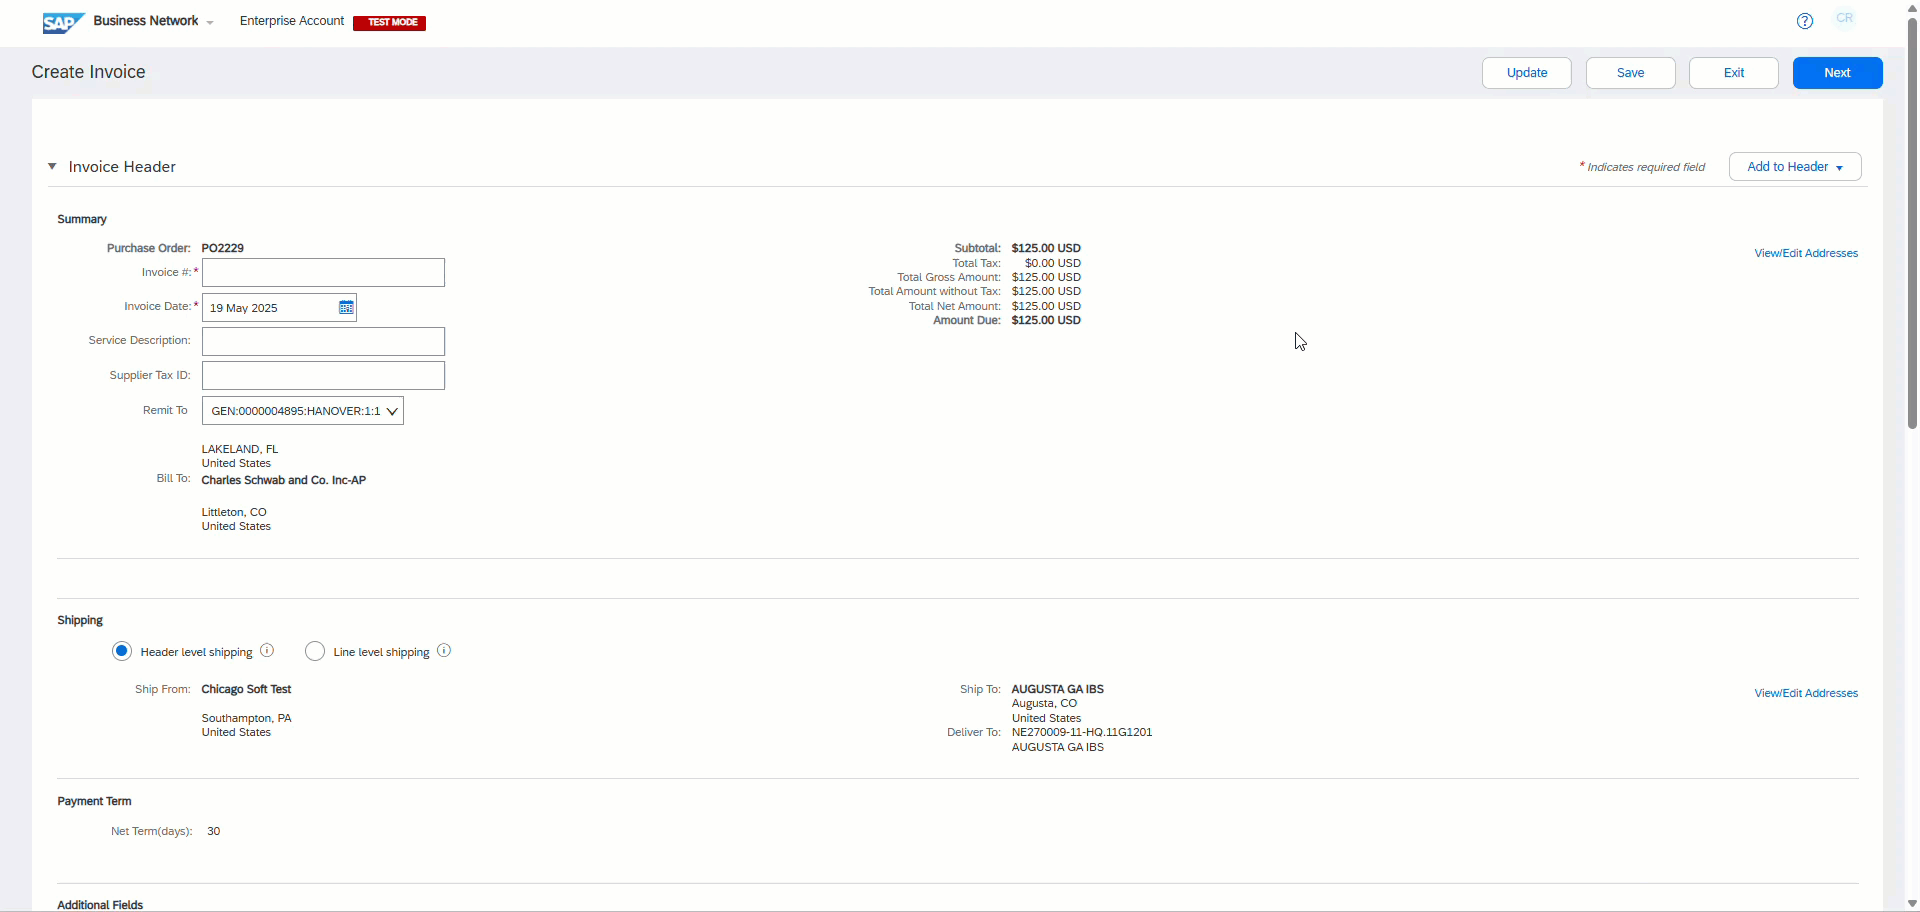Focus the Invoice # input field
The height and width of the screenshot is (912, 1920).
[323, 273]
